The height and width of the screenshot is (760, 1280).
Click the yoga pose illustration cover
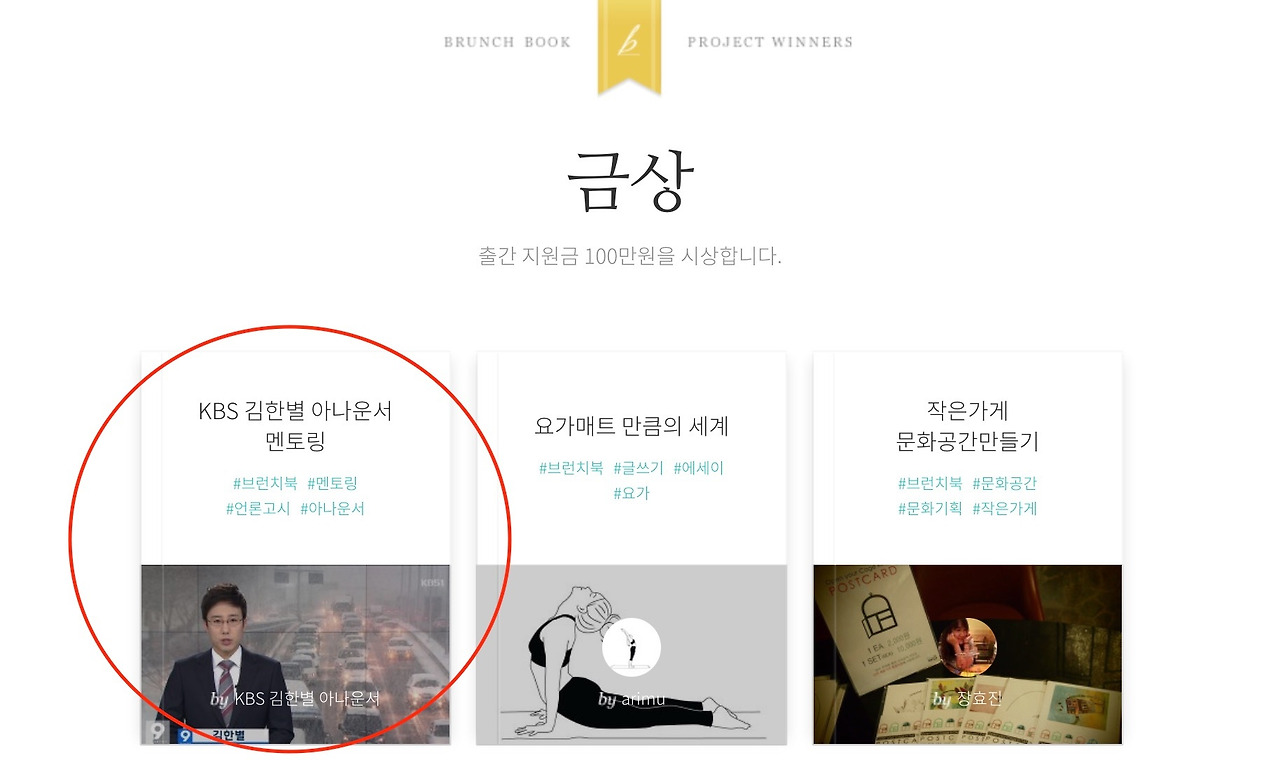click(631, 655)
